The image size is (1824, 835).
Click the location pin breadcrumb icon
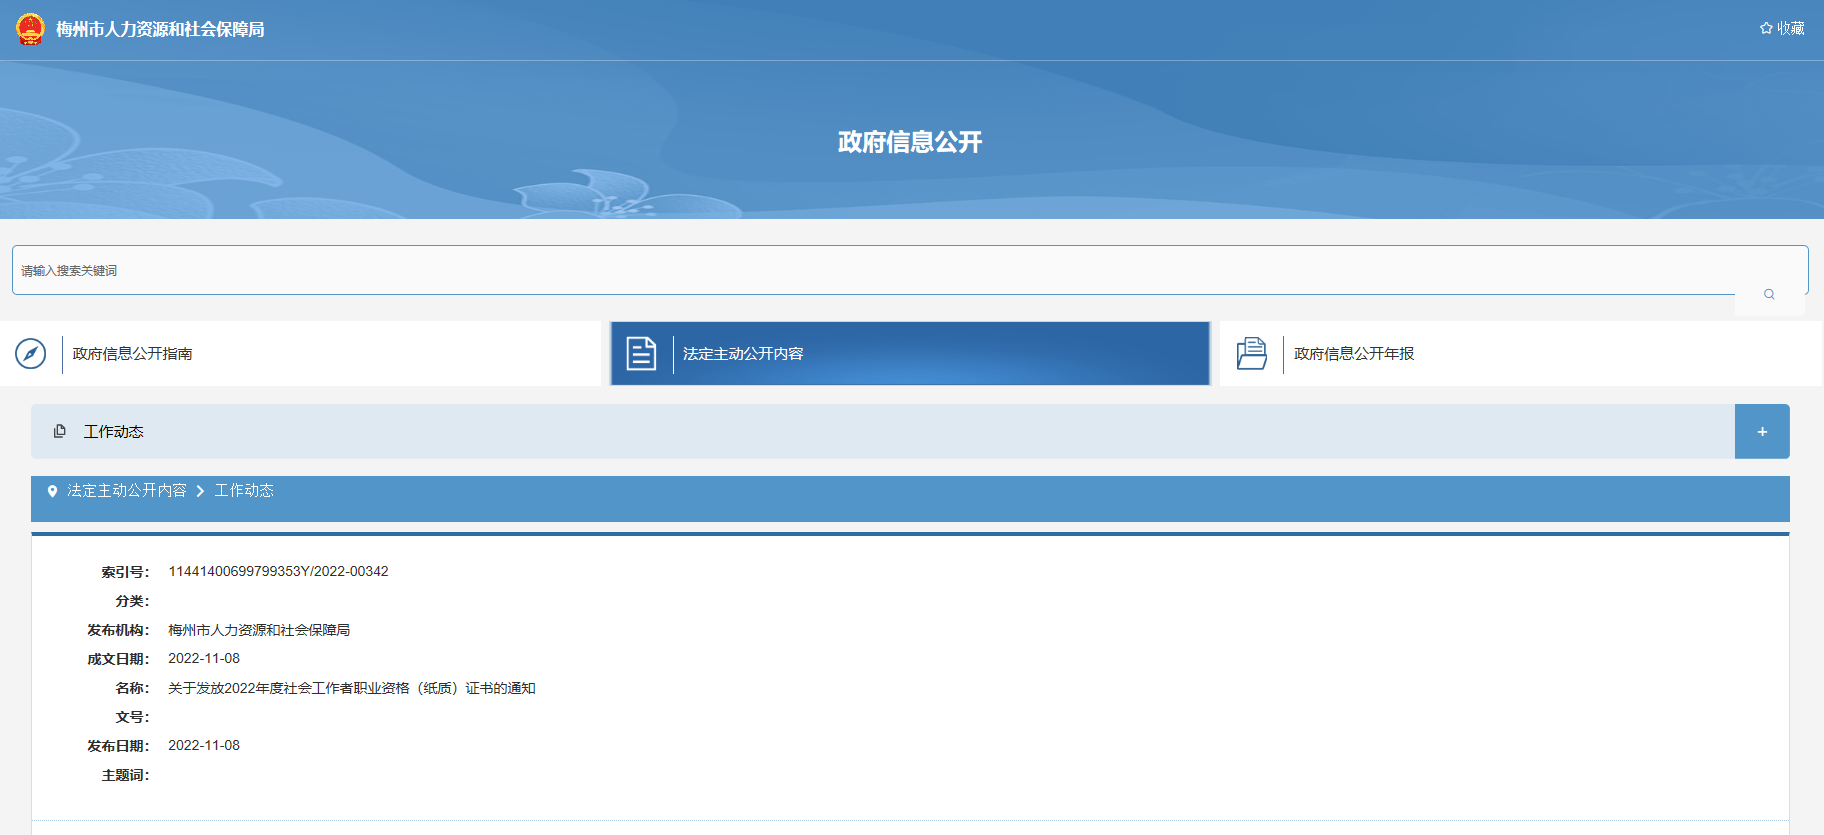point(52,491)
